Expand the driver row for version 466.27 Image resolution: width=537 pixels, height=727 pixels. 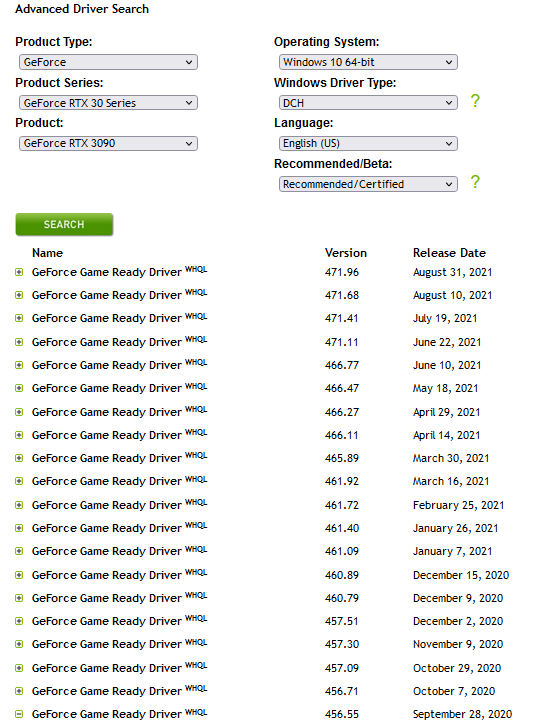19,412
